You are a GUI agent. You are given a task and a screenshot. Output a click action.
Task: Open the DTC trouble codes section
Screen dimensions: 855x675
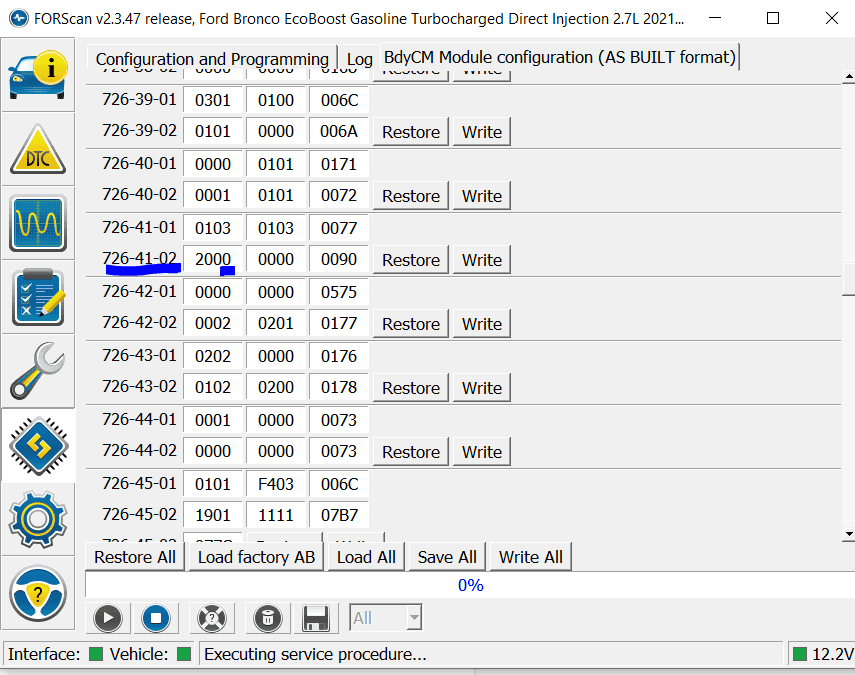click(38, 149)
